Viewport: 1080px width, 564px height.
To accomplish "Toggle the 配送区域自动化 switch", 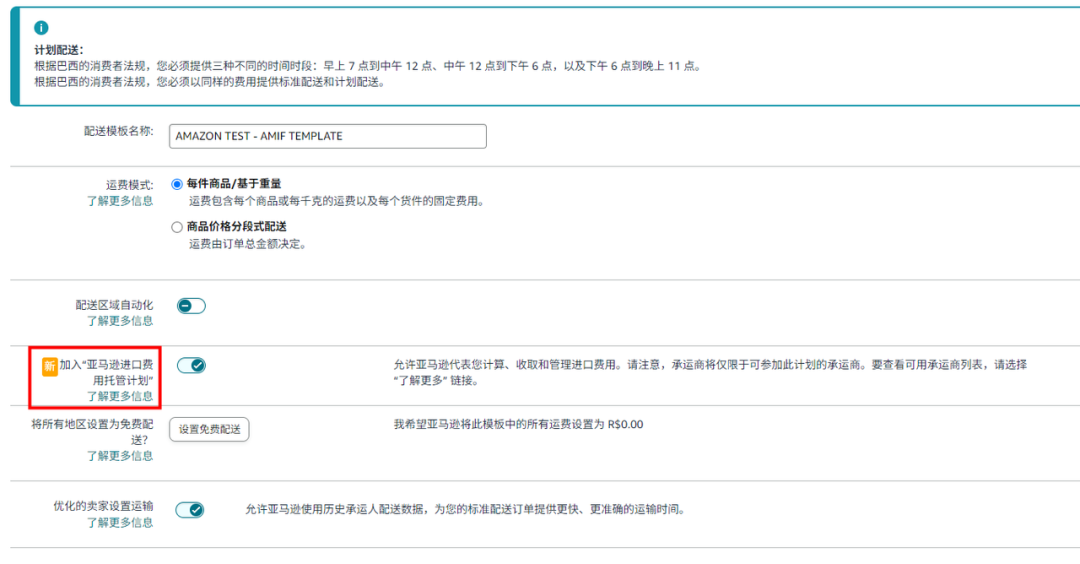I will [191, 306].
